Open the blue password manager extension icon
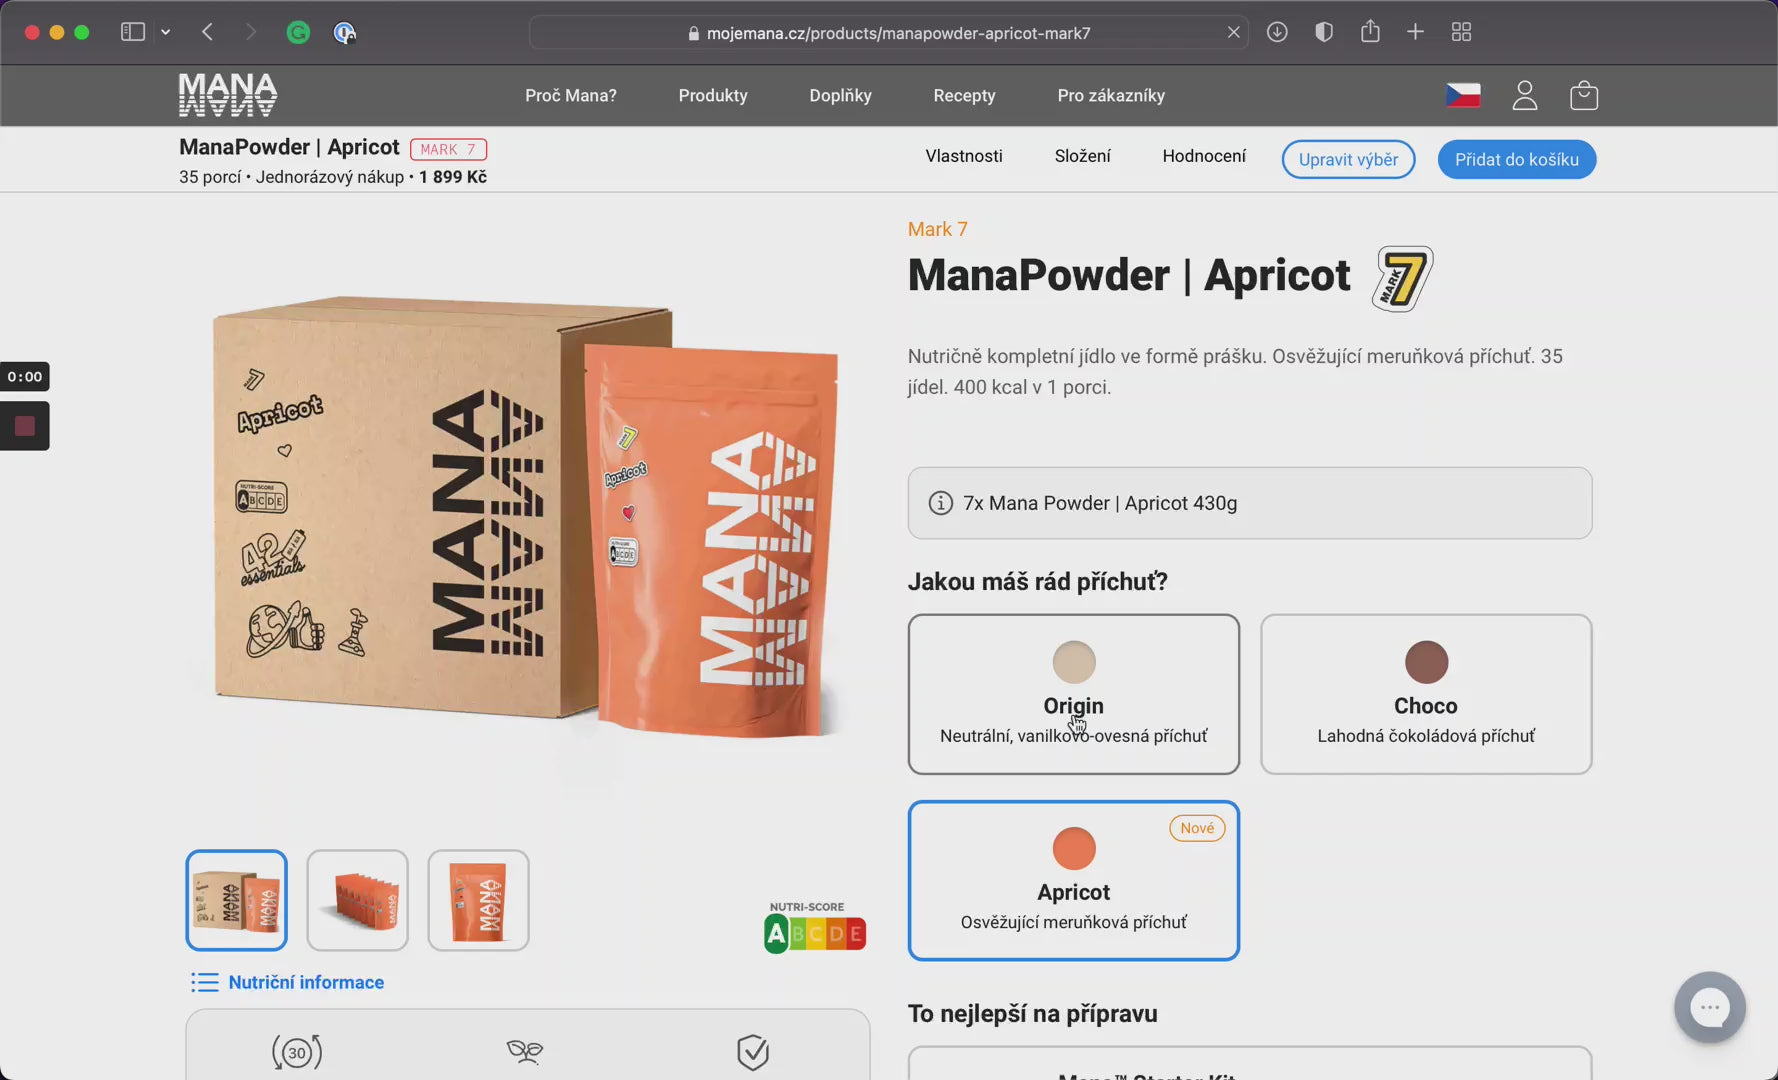 tap(344, 33)
